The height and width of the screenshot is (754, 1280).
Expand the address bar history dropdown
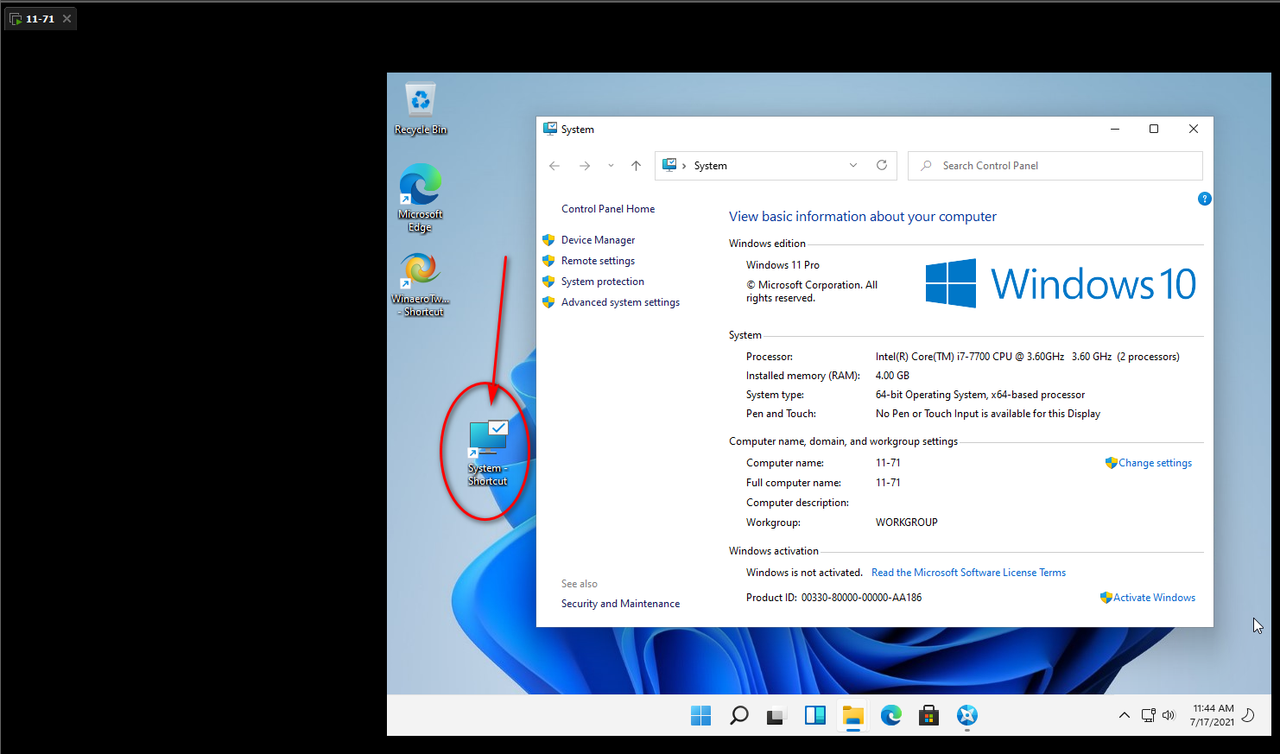coord(853,165)
